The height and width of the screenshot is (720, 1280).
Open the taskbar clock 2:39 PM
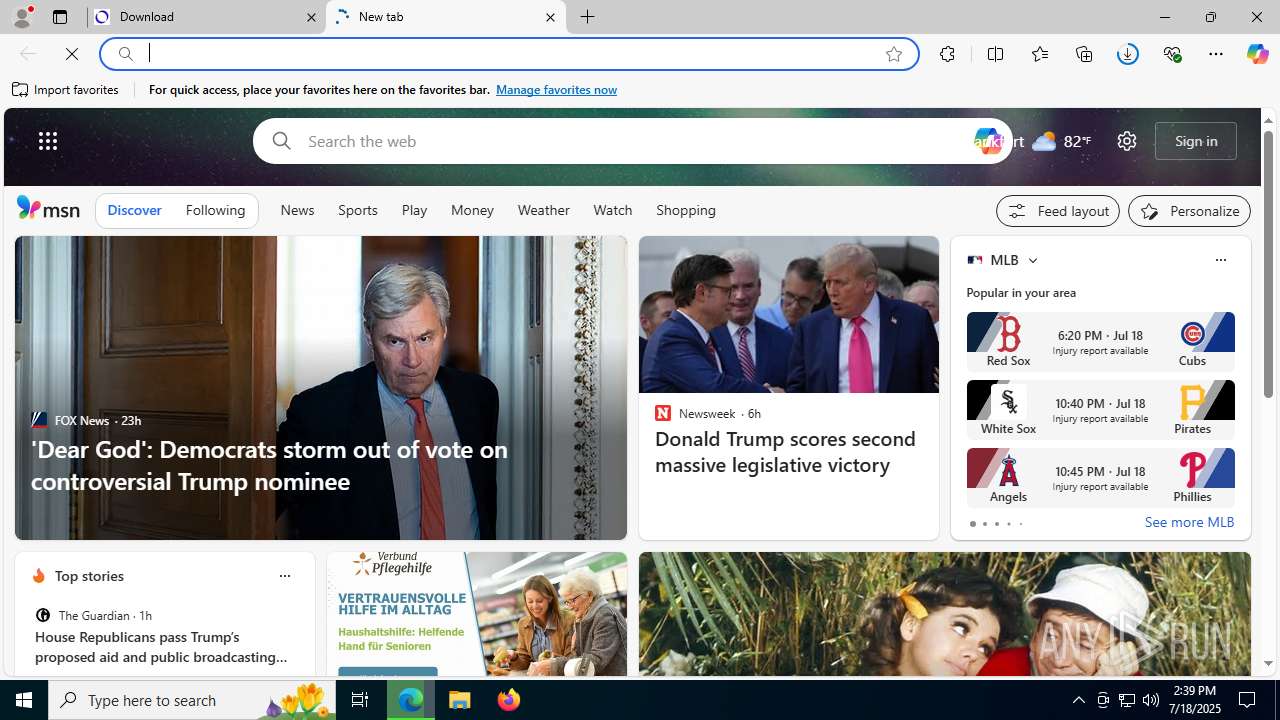pos(1193,700)
